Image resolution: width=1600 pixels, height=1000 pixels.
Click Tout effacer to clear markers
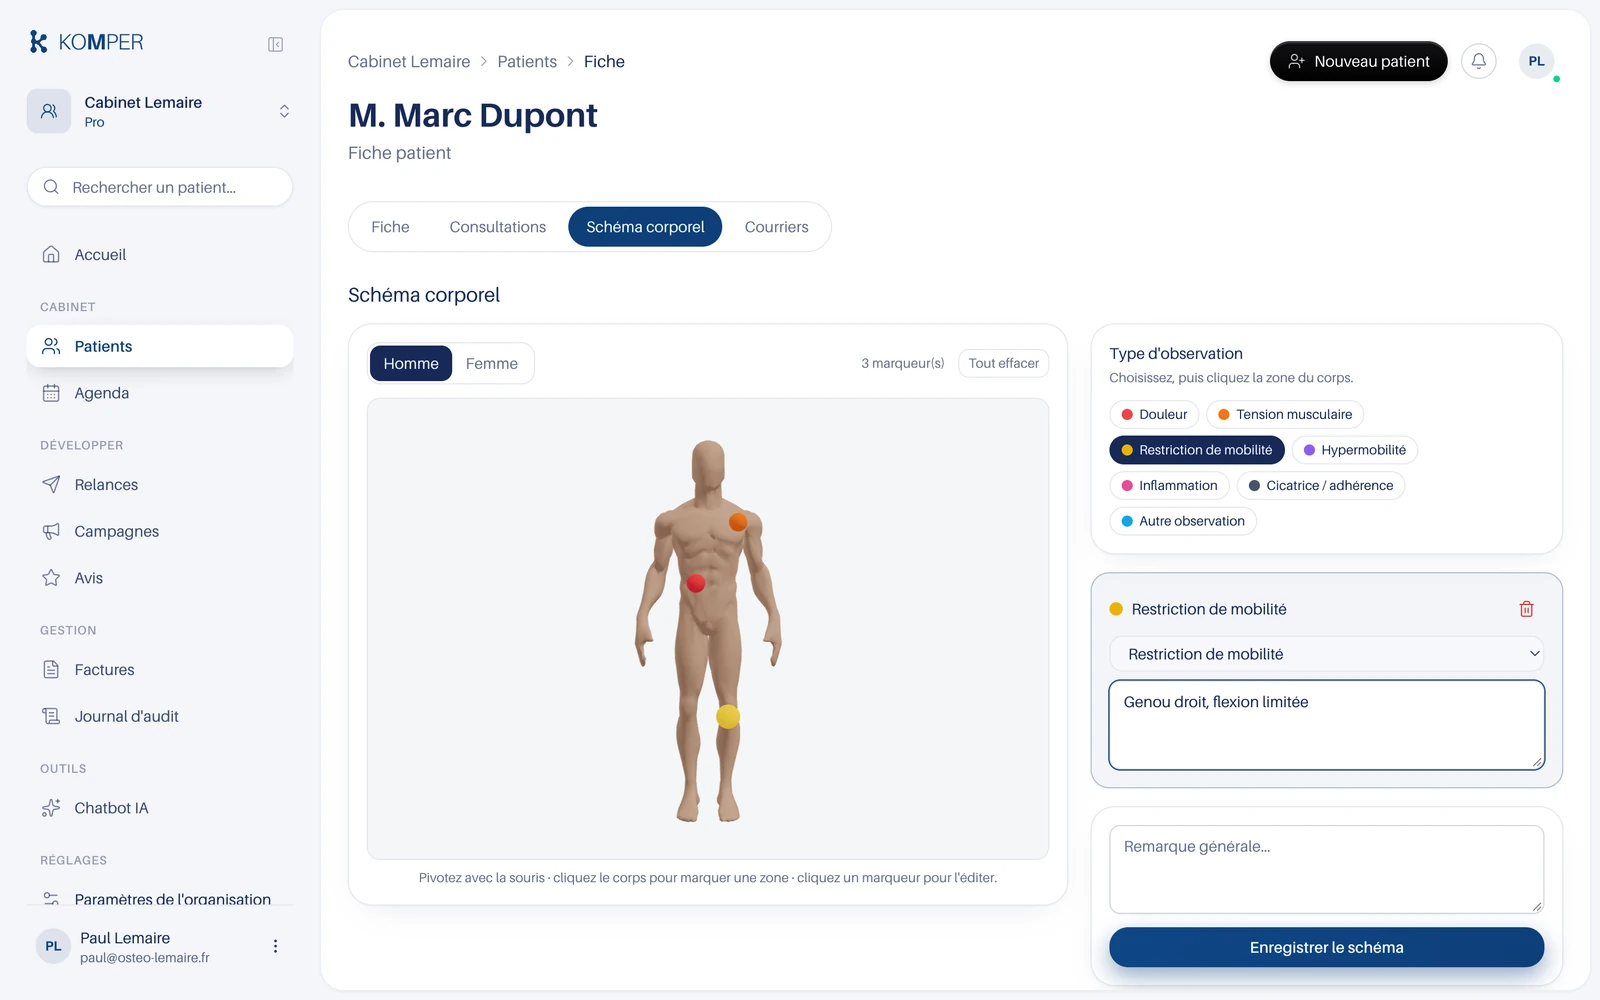[x=1003, y=363]
